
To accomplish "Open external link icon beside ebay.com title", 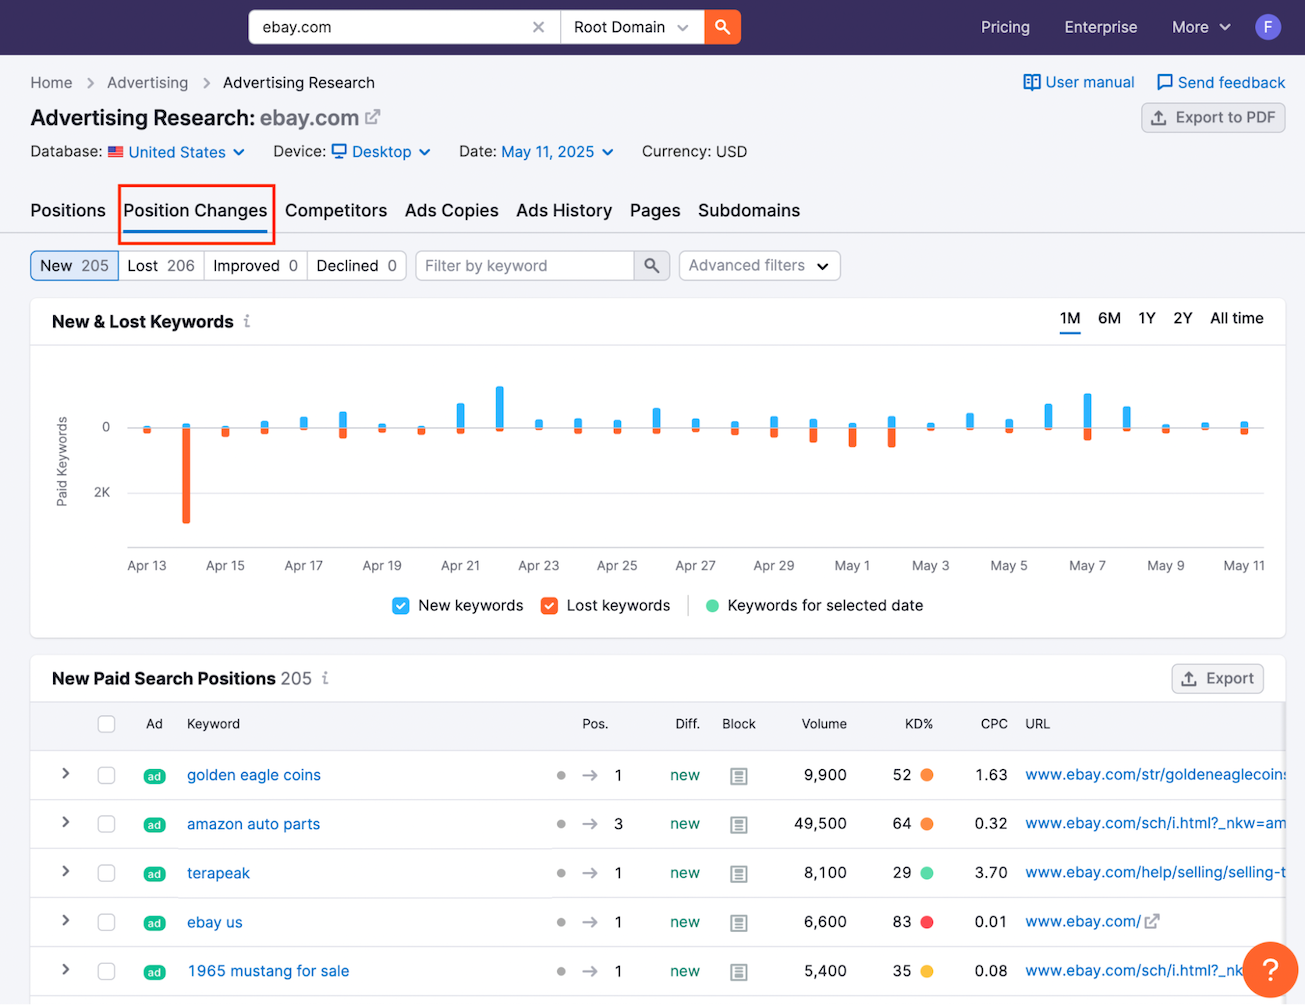I will tap(373, 117).
